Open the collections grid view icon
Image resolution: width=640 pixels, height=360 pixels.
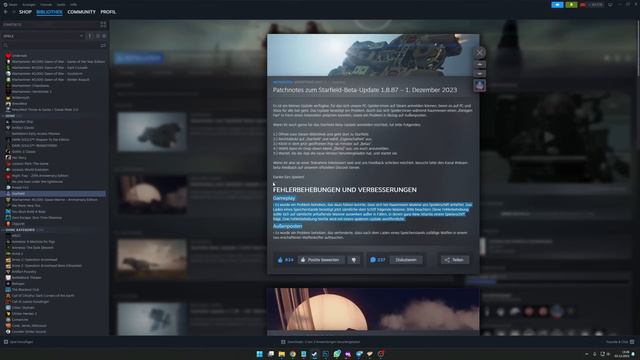(x=103, y=24)
